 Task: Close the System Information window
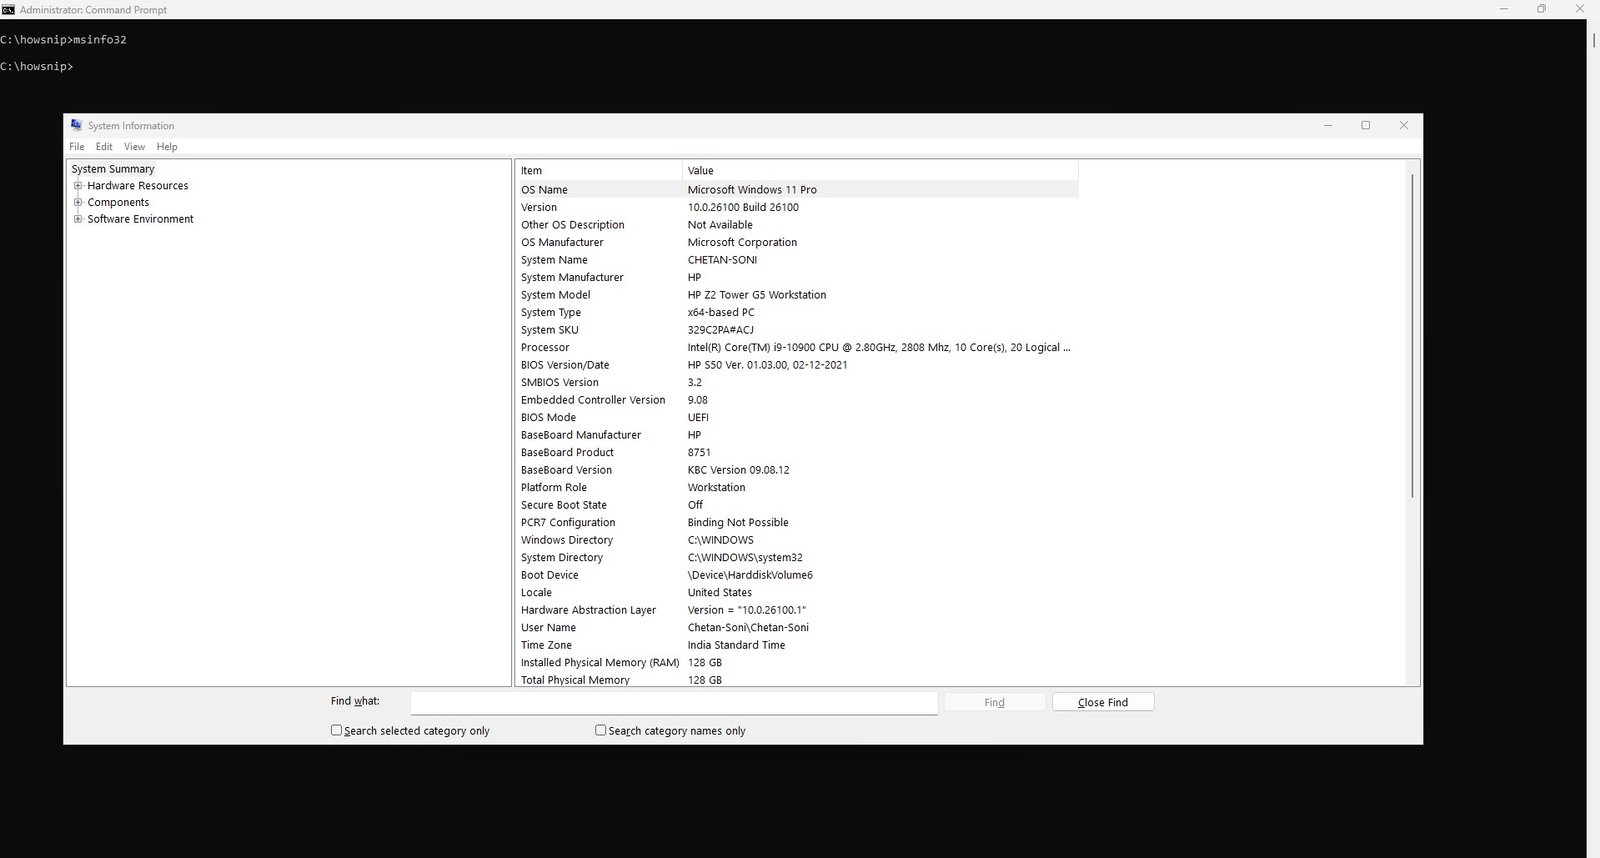coord(1404,125)
